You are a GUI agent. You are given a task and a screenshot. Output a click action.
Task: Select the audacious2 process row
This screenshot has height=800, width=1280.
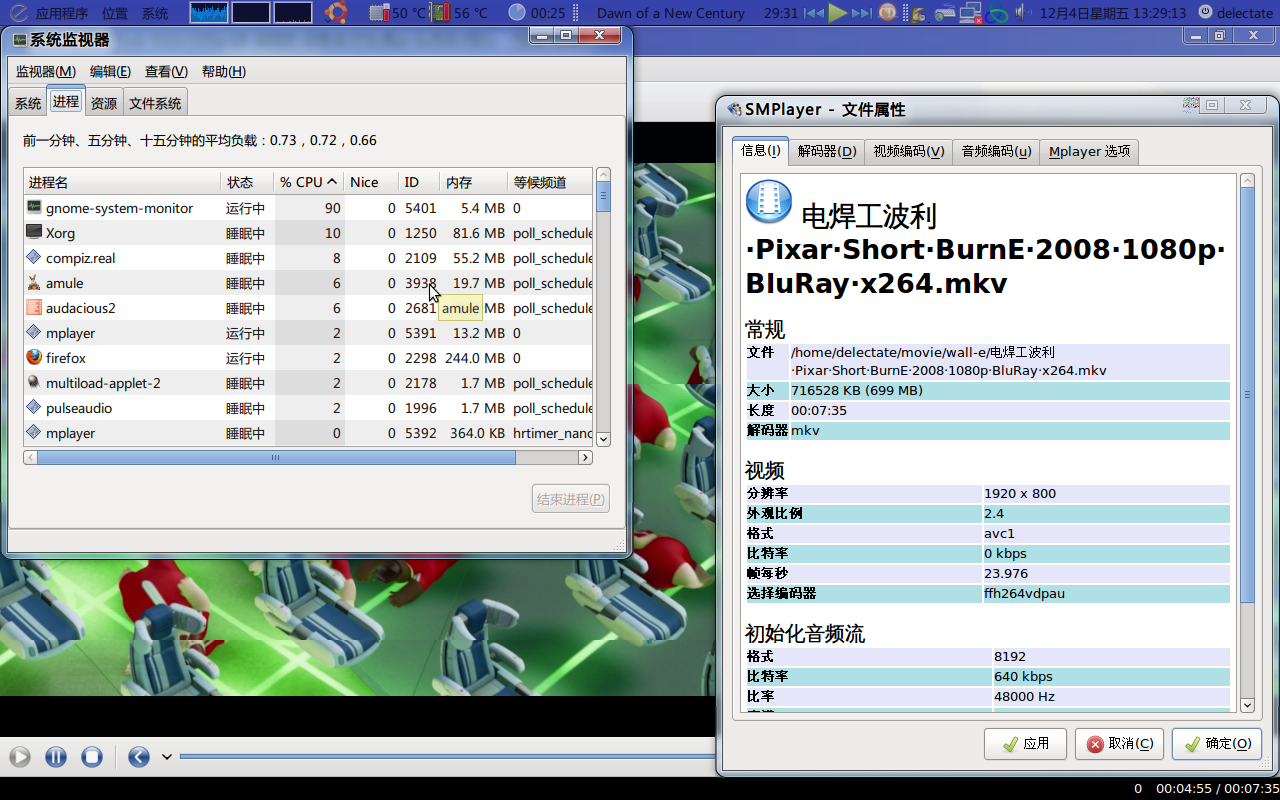click(x=308, y=308)
